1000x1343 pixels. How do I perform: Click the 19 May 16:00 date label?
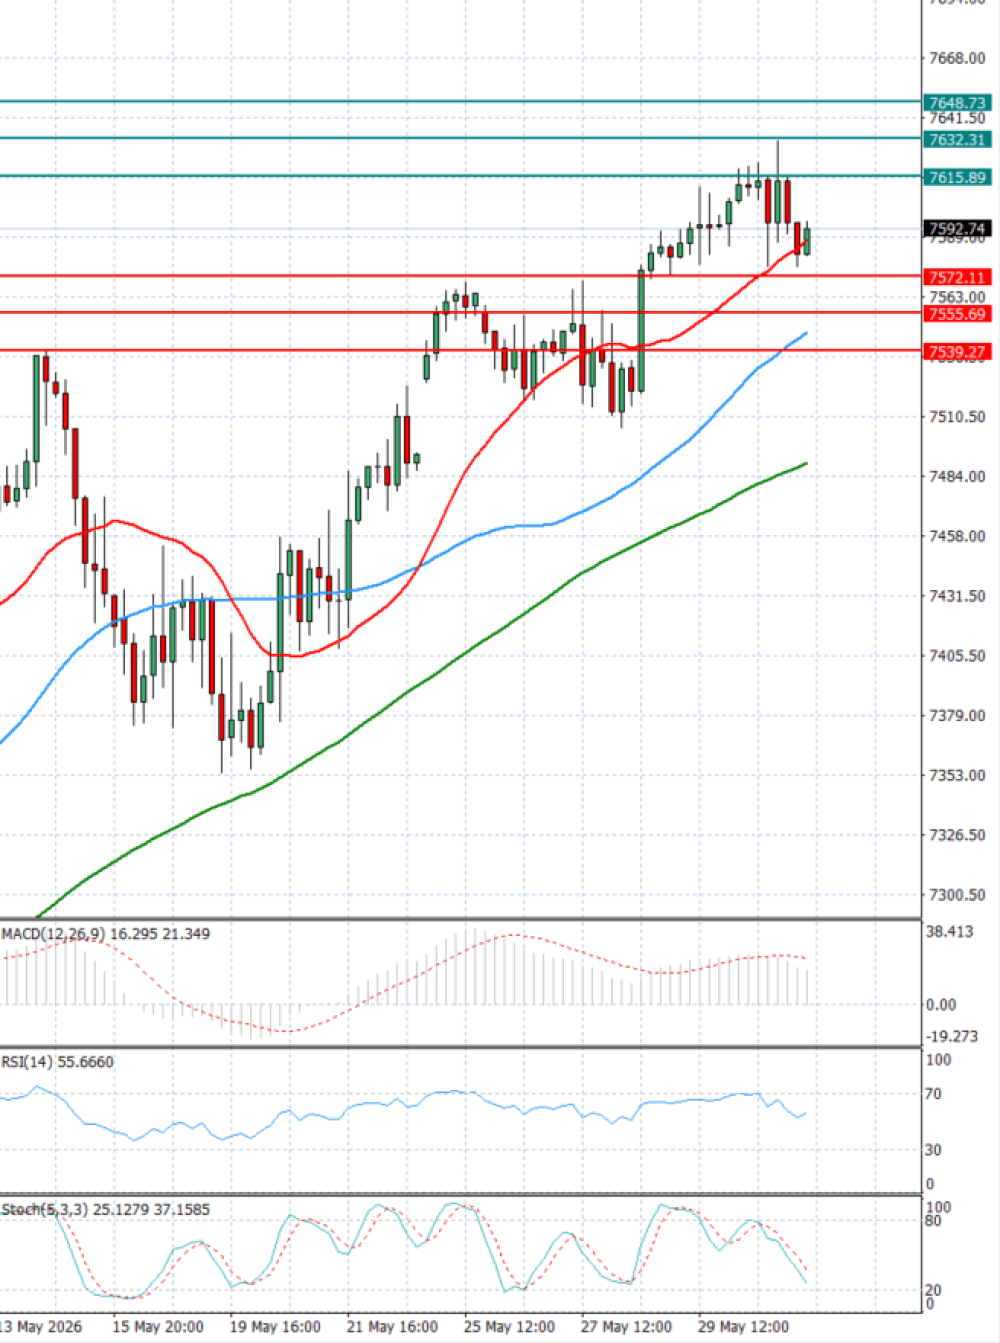coord(275,1327)
